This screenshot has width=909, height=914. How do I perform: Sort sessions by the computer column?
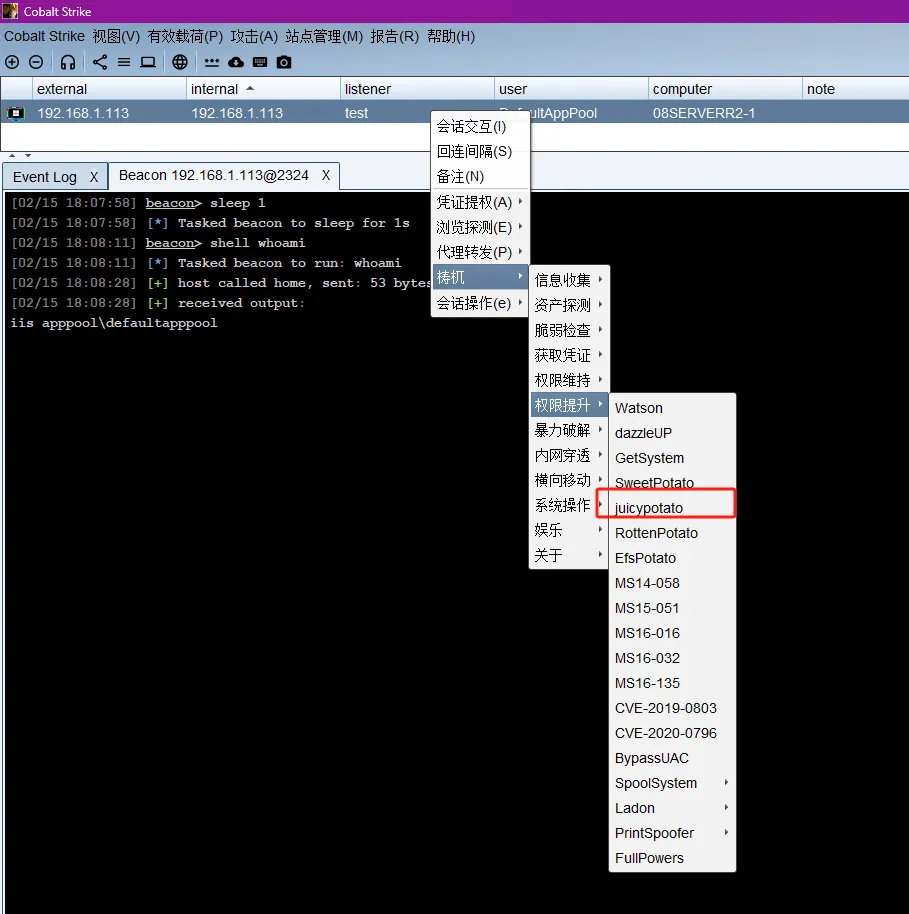pos(725,89)
